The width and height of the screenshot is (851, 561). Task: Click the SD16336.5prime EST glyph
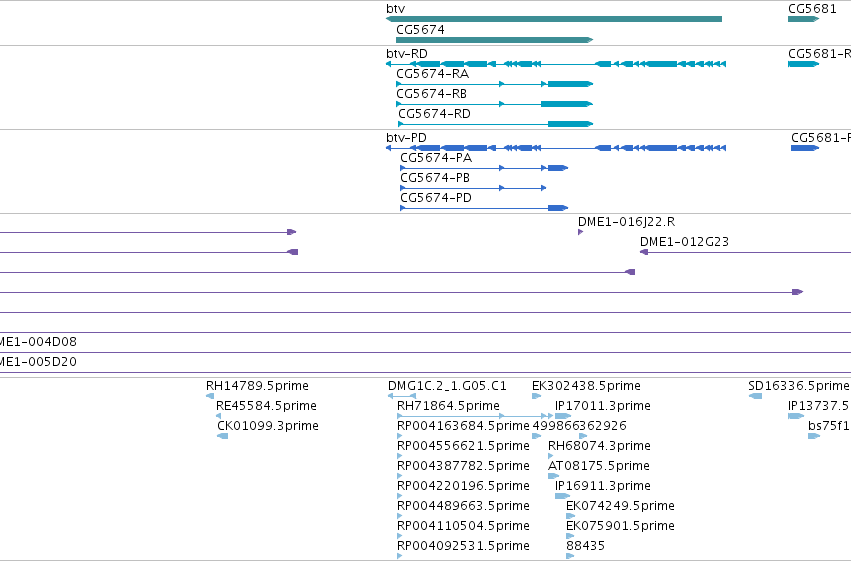point(755,396)
